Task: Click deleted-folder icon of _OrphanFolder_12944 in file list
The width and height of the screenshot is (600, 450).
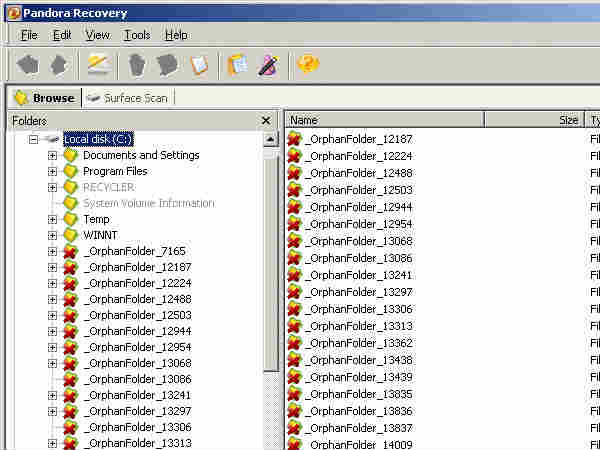Action: tap(295, 207)
